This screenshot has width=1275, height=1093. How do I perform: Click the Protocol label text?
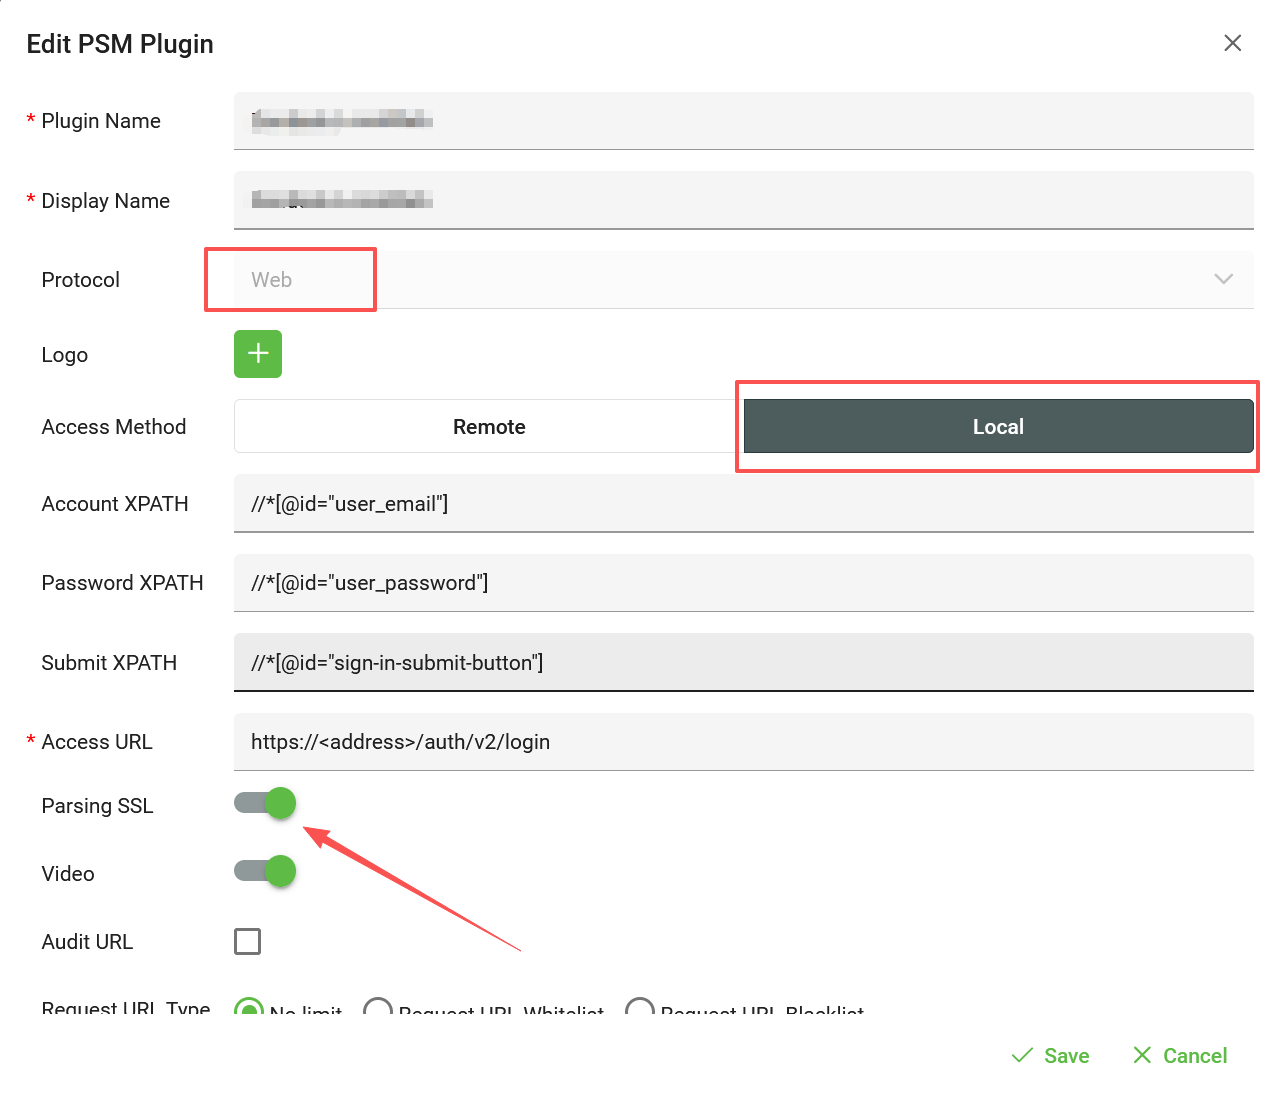80,280
